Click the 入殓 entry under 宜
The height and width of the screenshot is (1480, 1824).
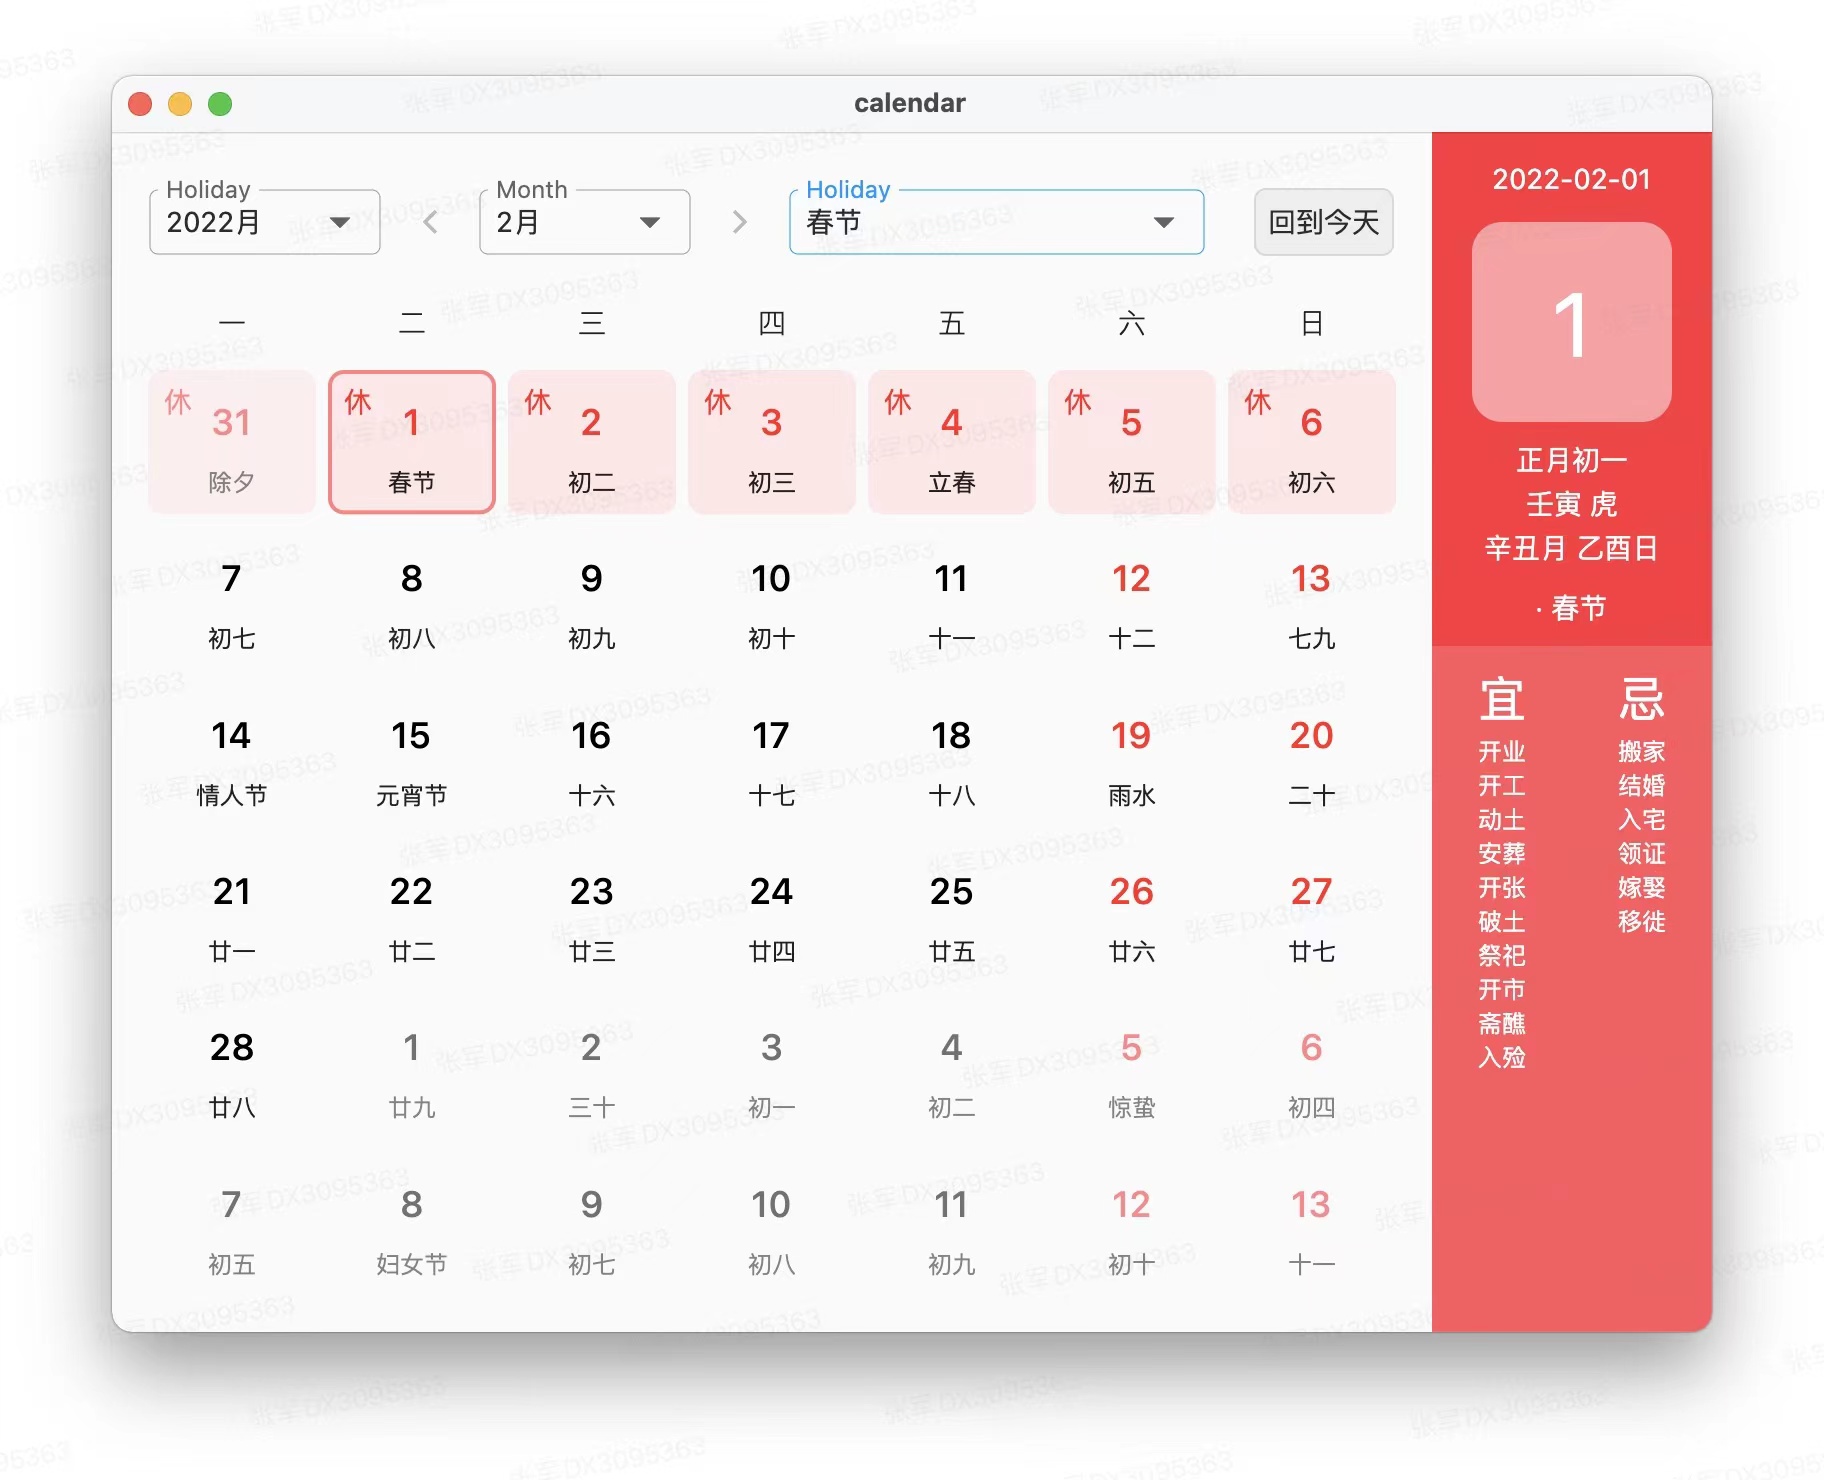(1502, 1057)
